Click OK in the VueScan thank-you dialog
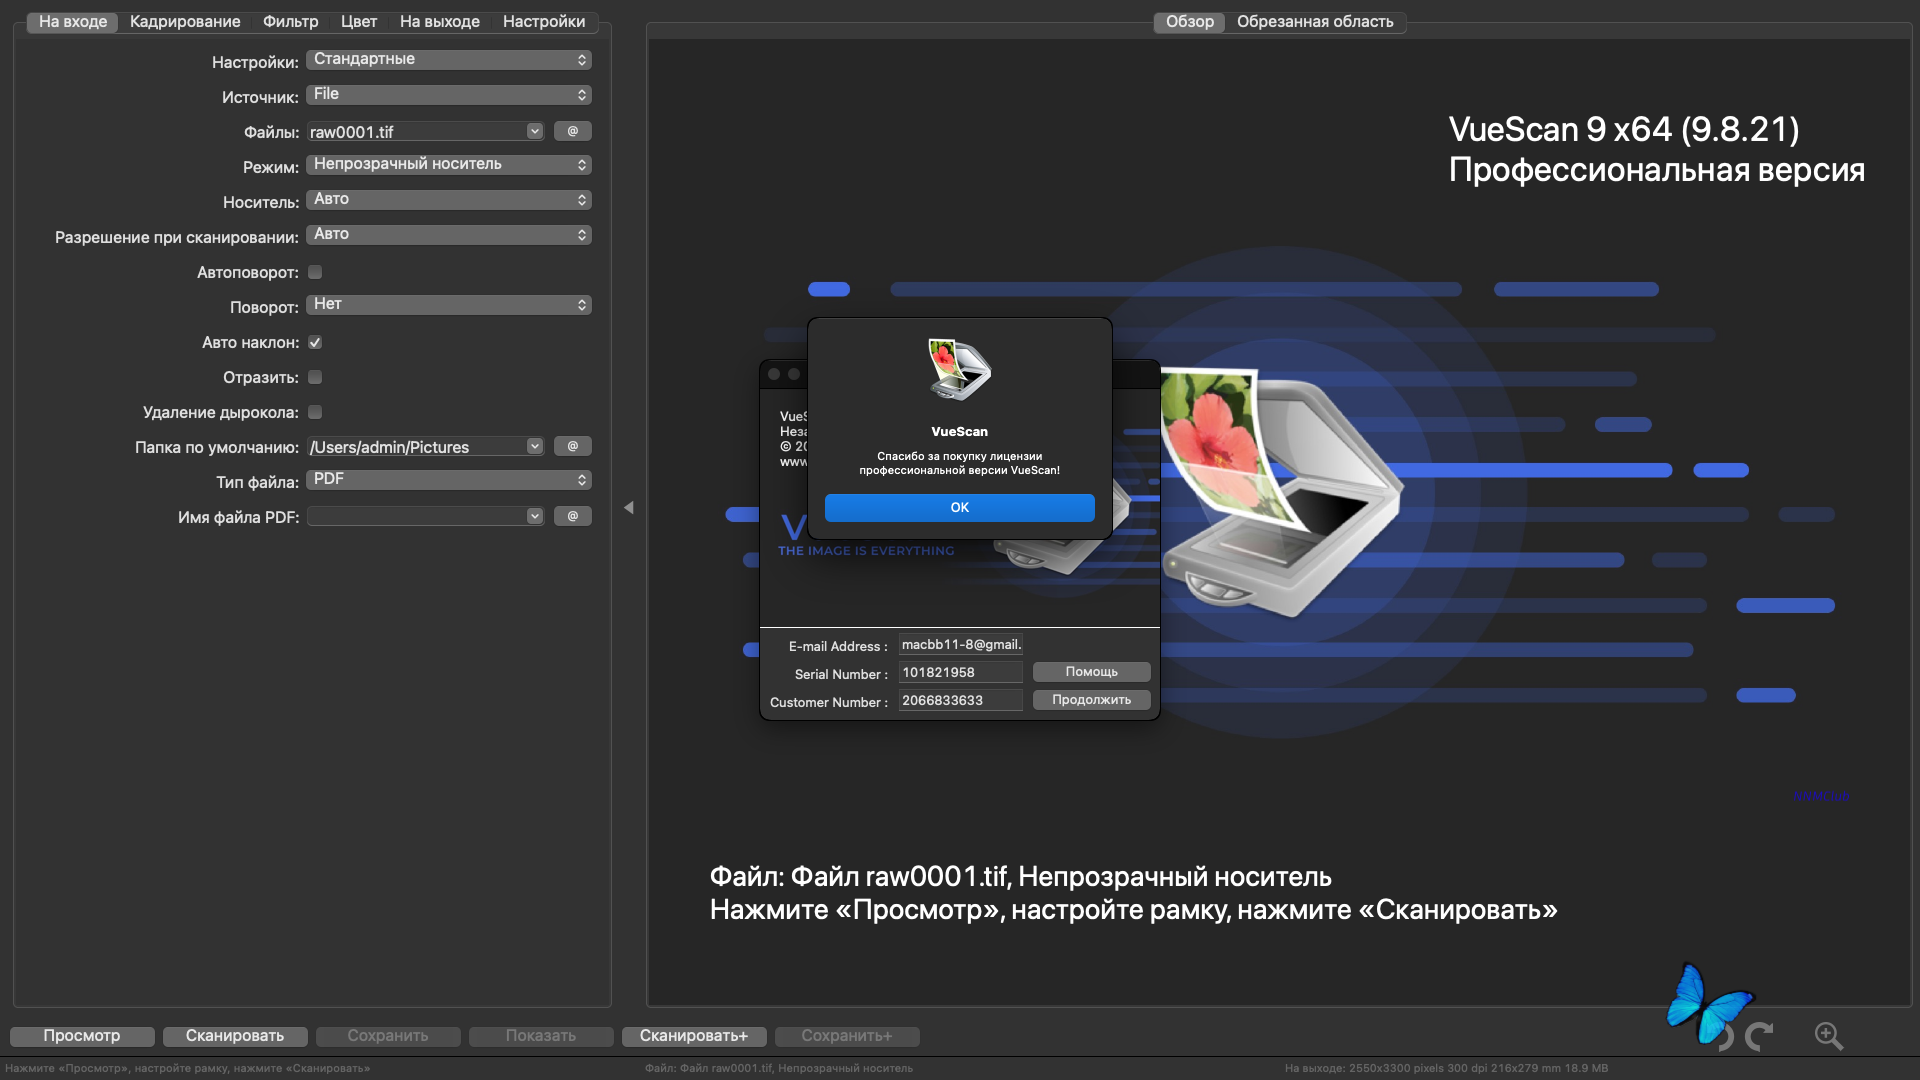 pos(960,508)
